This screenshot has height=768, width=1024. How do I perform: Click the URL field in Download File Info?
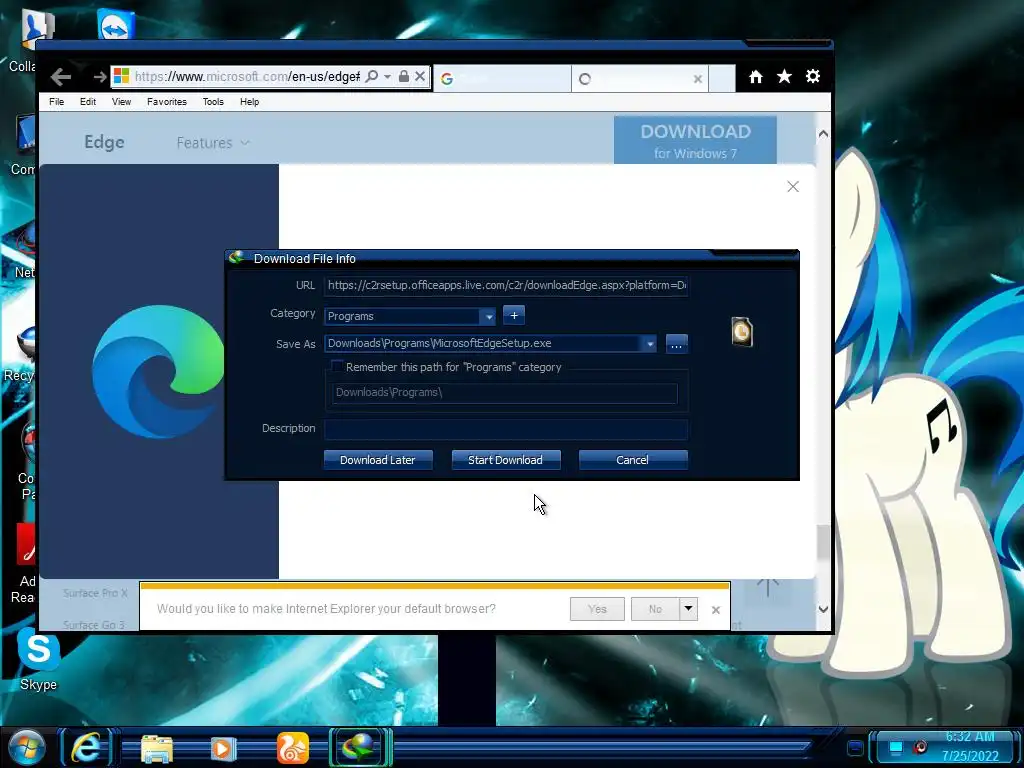(506, 285)
